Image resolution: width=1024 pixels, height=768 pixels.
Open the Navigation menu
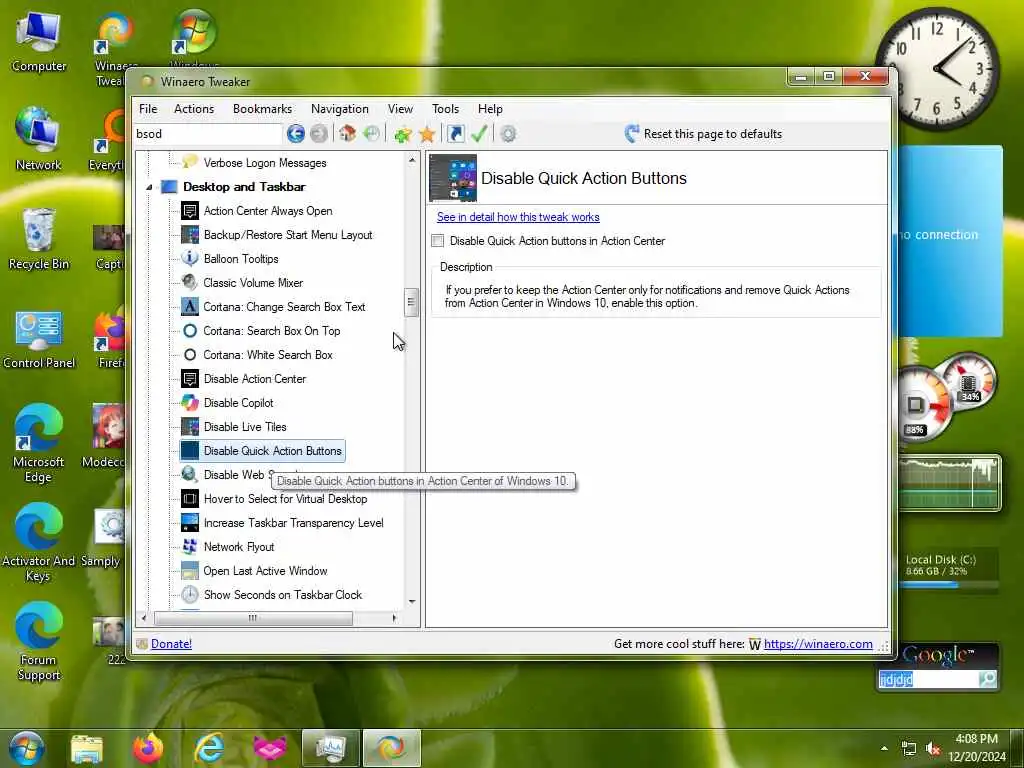340,109
